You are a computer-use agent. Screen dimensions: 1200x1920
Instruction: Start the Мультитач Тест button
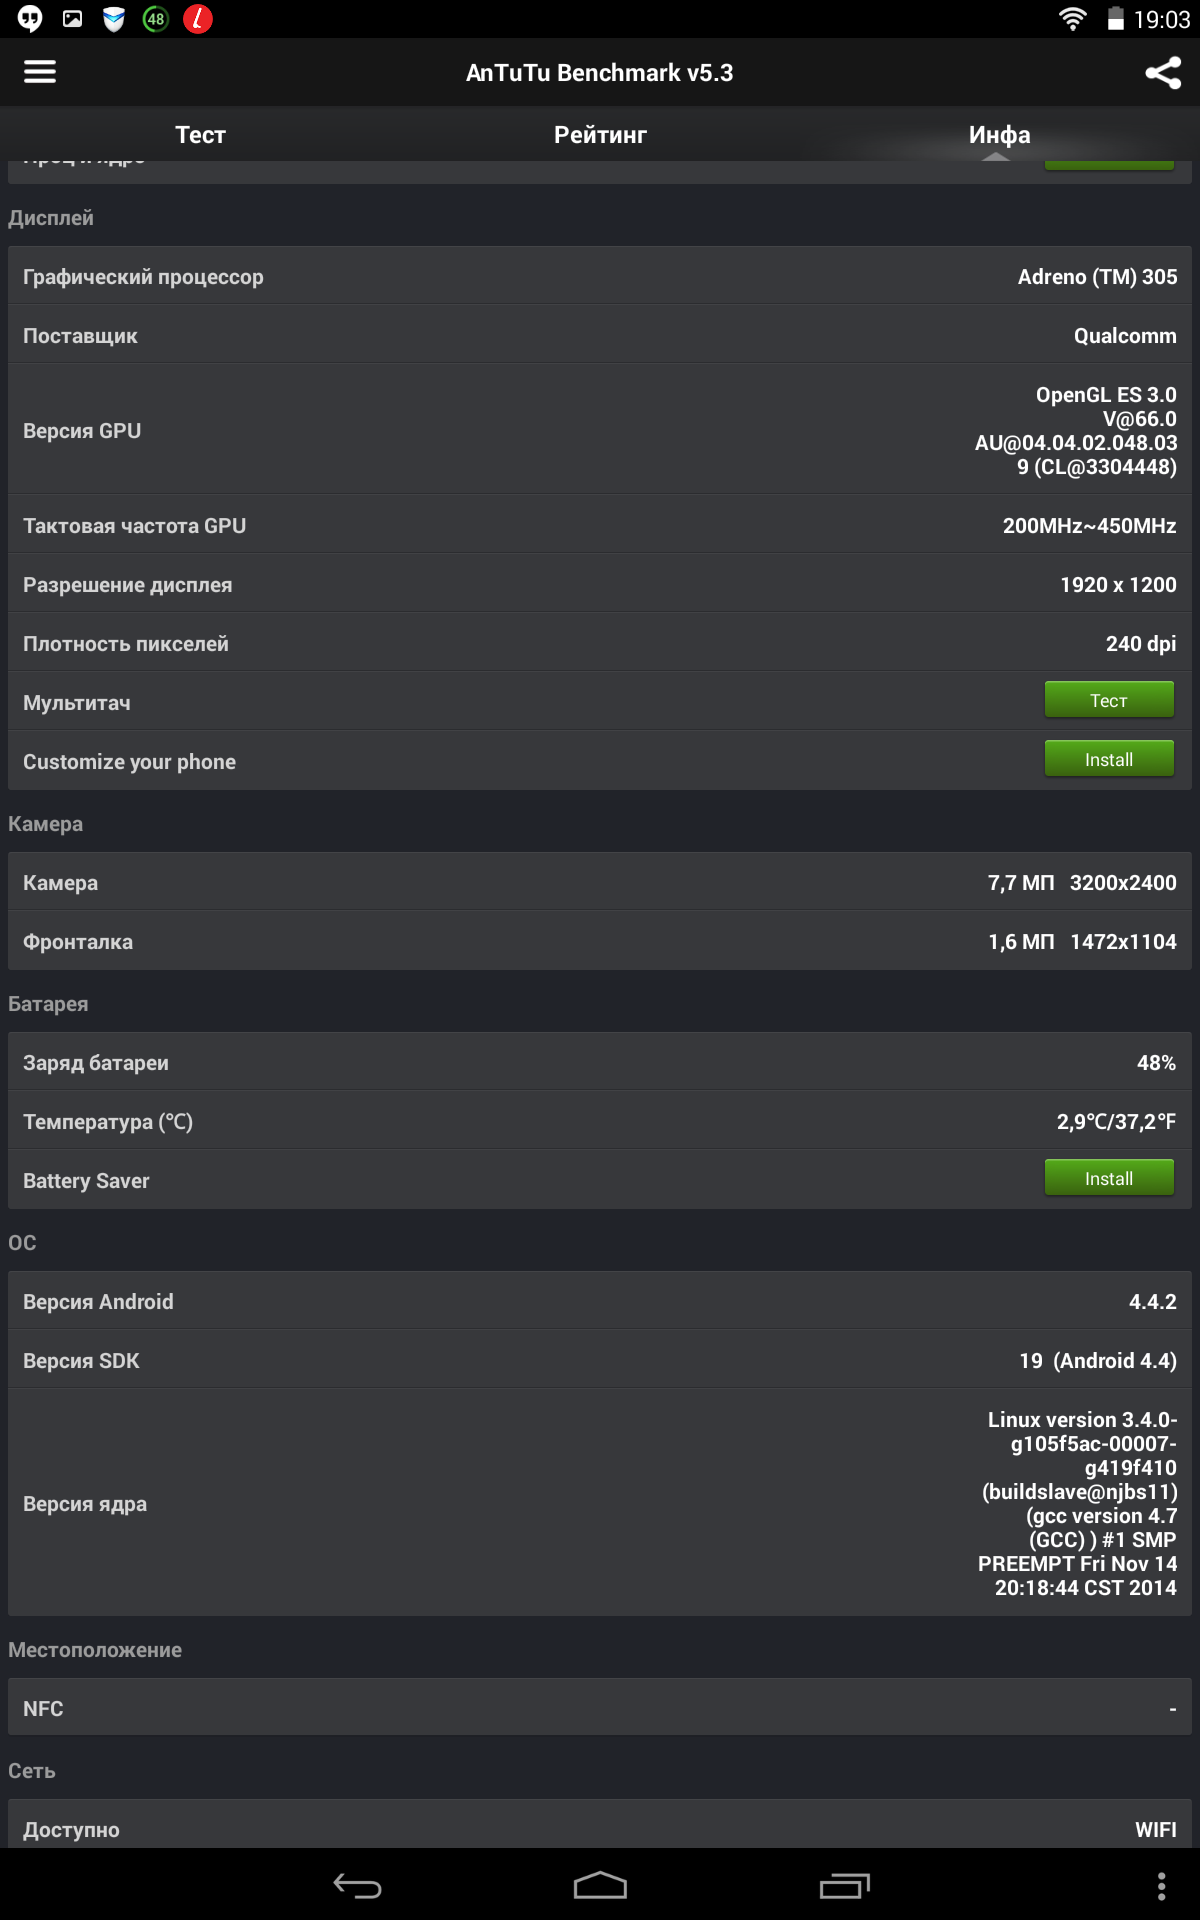click(x=1109, y=700)
